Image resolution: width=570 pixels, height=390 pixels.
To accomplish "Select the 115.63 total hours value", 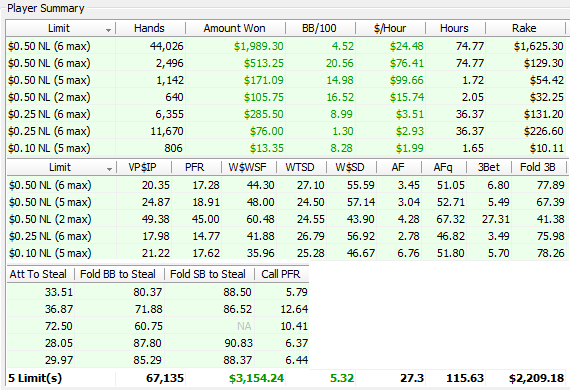I will [x=465, y=378].
